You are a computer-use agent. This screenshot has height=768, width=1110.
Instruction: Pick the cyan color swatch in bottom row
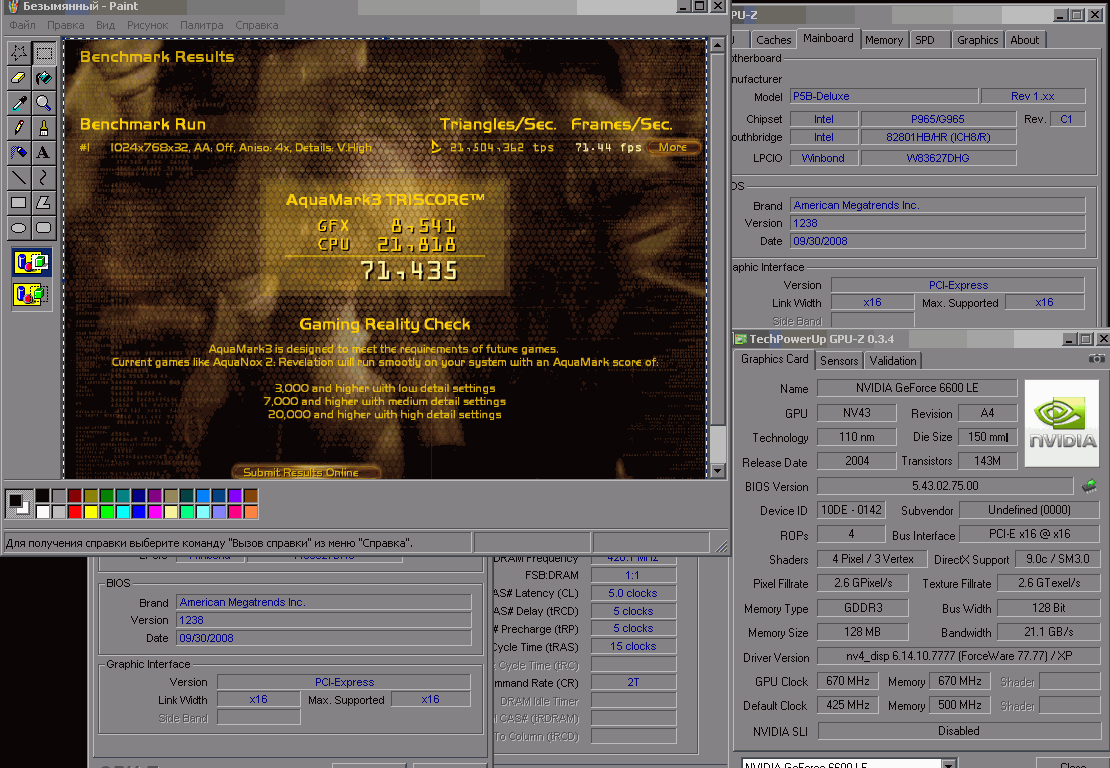pyautogui.click(x=122, y=511)
